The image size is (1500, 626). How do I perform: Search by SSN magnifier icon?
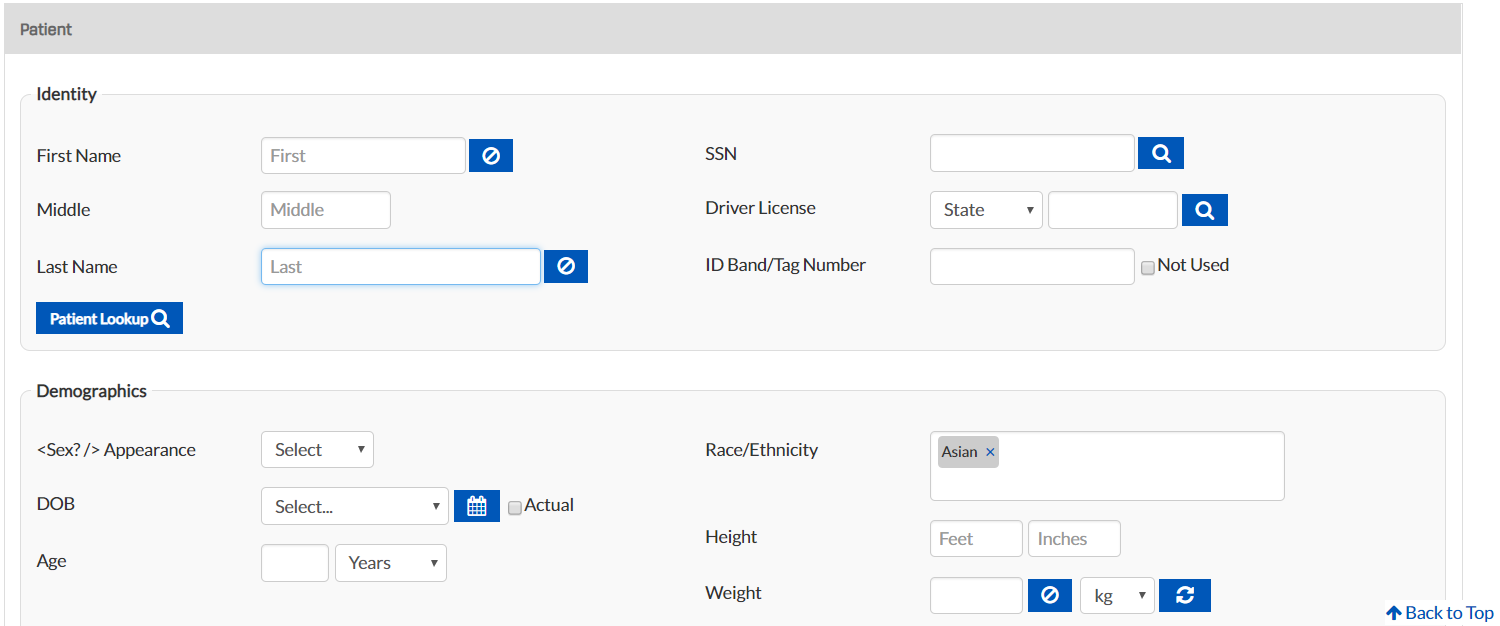click(1161, 153)
